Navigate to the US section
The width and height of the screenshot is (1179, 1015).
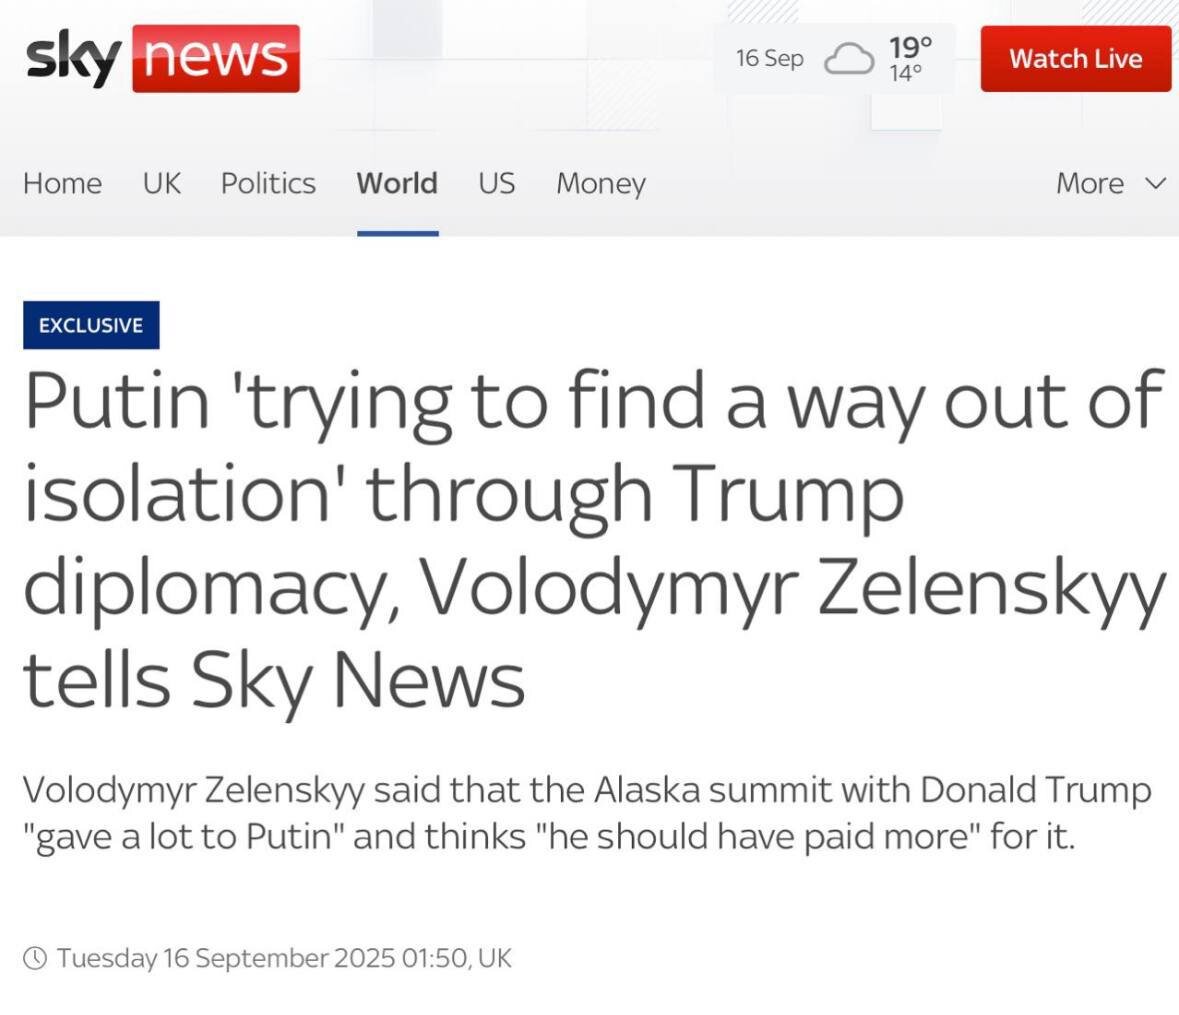click(496, 184)
